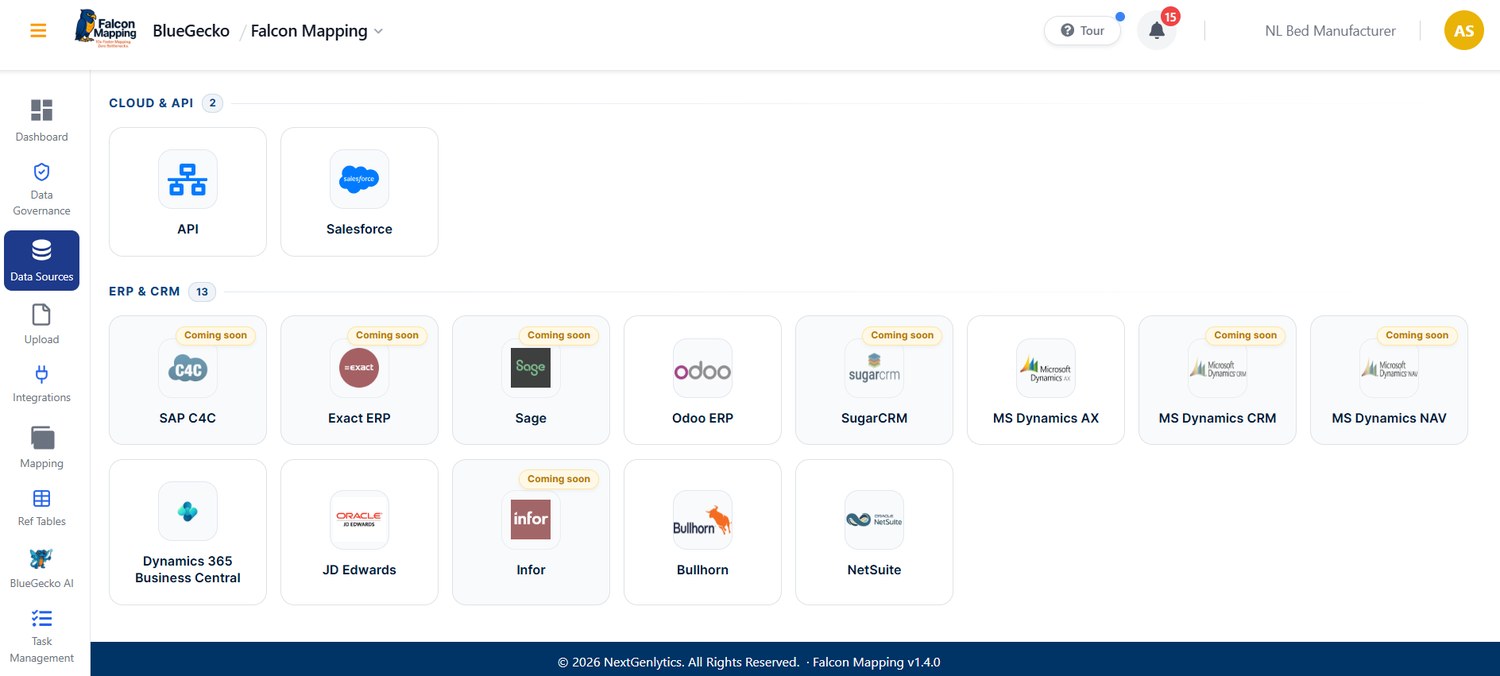The image size is (1500, 676).
Task: Open BlueGecko AI in sidebar
Action: pos(42,568)
